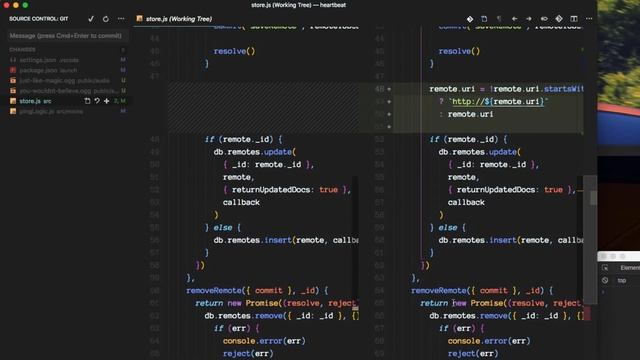Click 'removeRemote' in the left diff pane
This screenshot has width=640, height=360.
pyautogui.click(x=214, y=291)
